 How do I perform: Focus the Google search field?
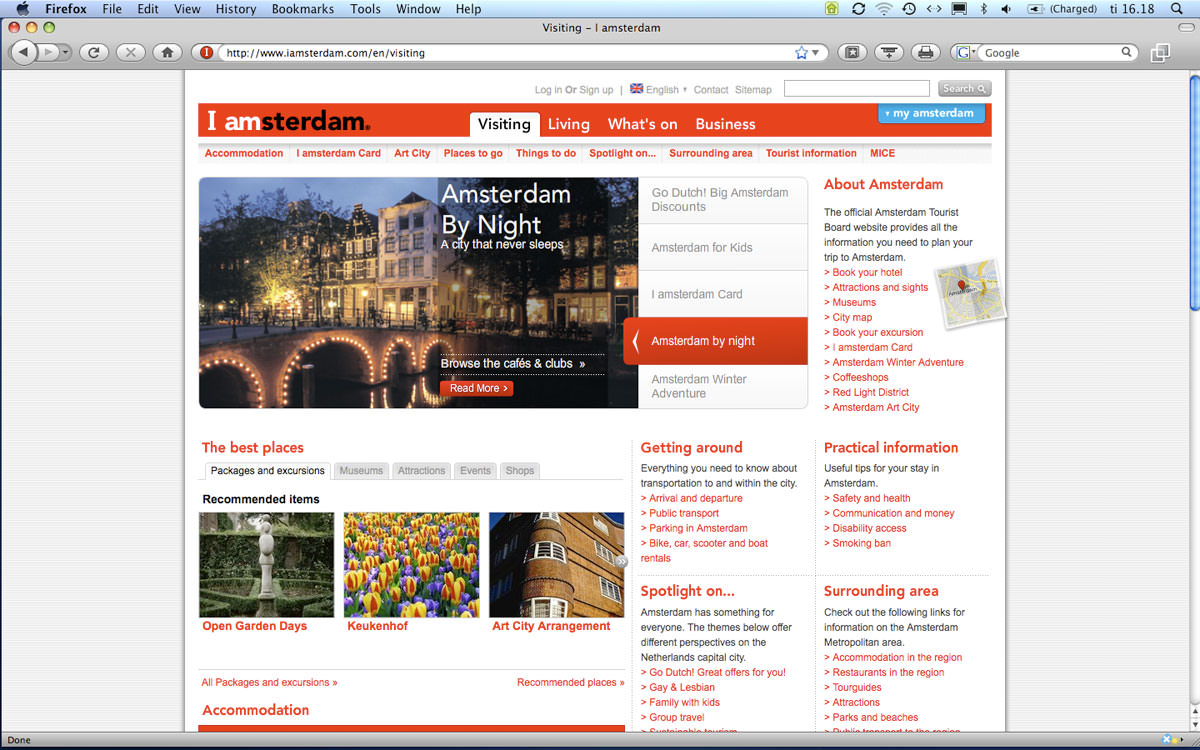coord(1050,52)
